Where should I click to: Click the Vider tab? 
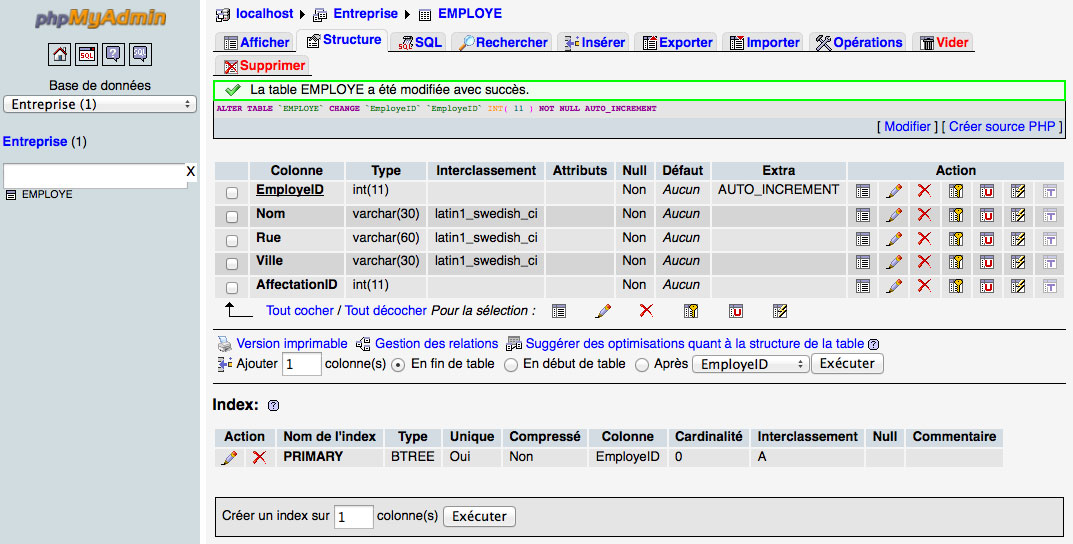pyautogui.click(x=944, y=42)
